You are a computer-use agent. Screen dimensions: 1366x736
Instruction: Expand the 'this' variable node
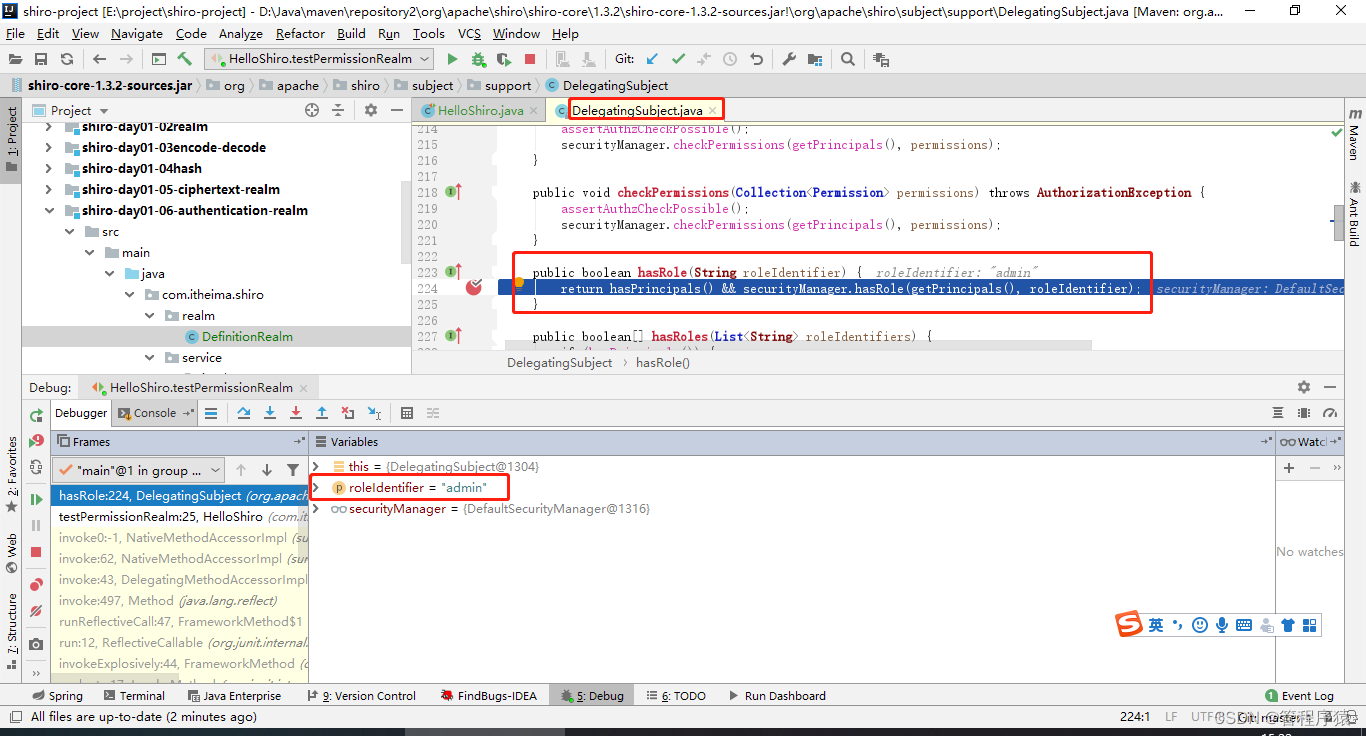(x=316, y=467)
